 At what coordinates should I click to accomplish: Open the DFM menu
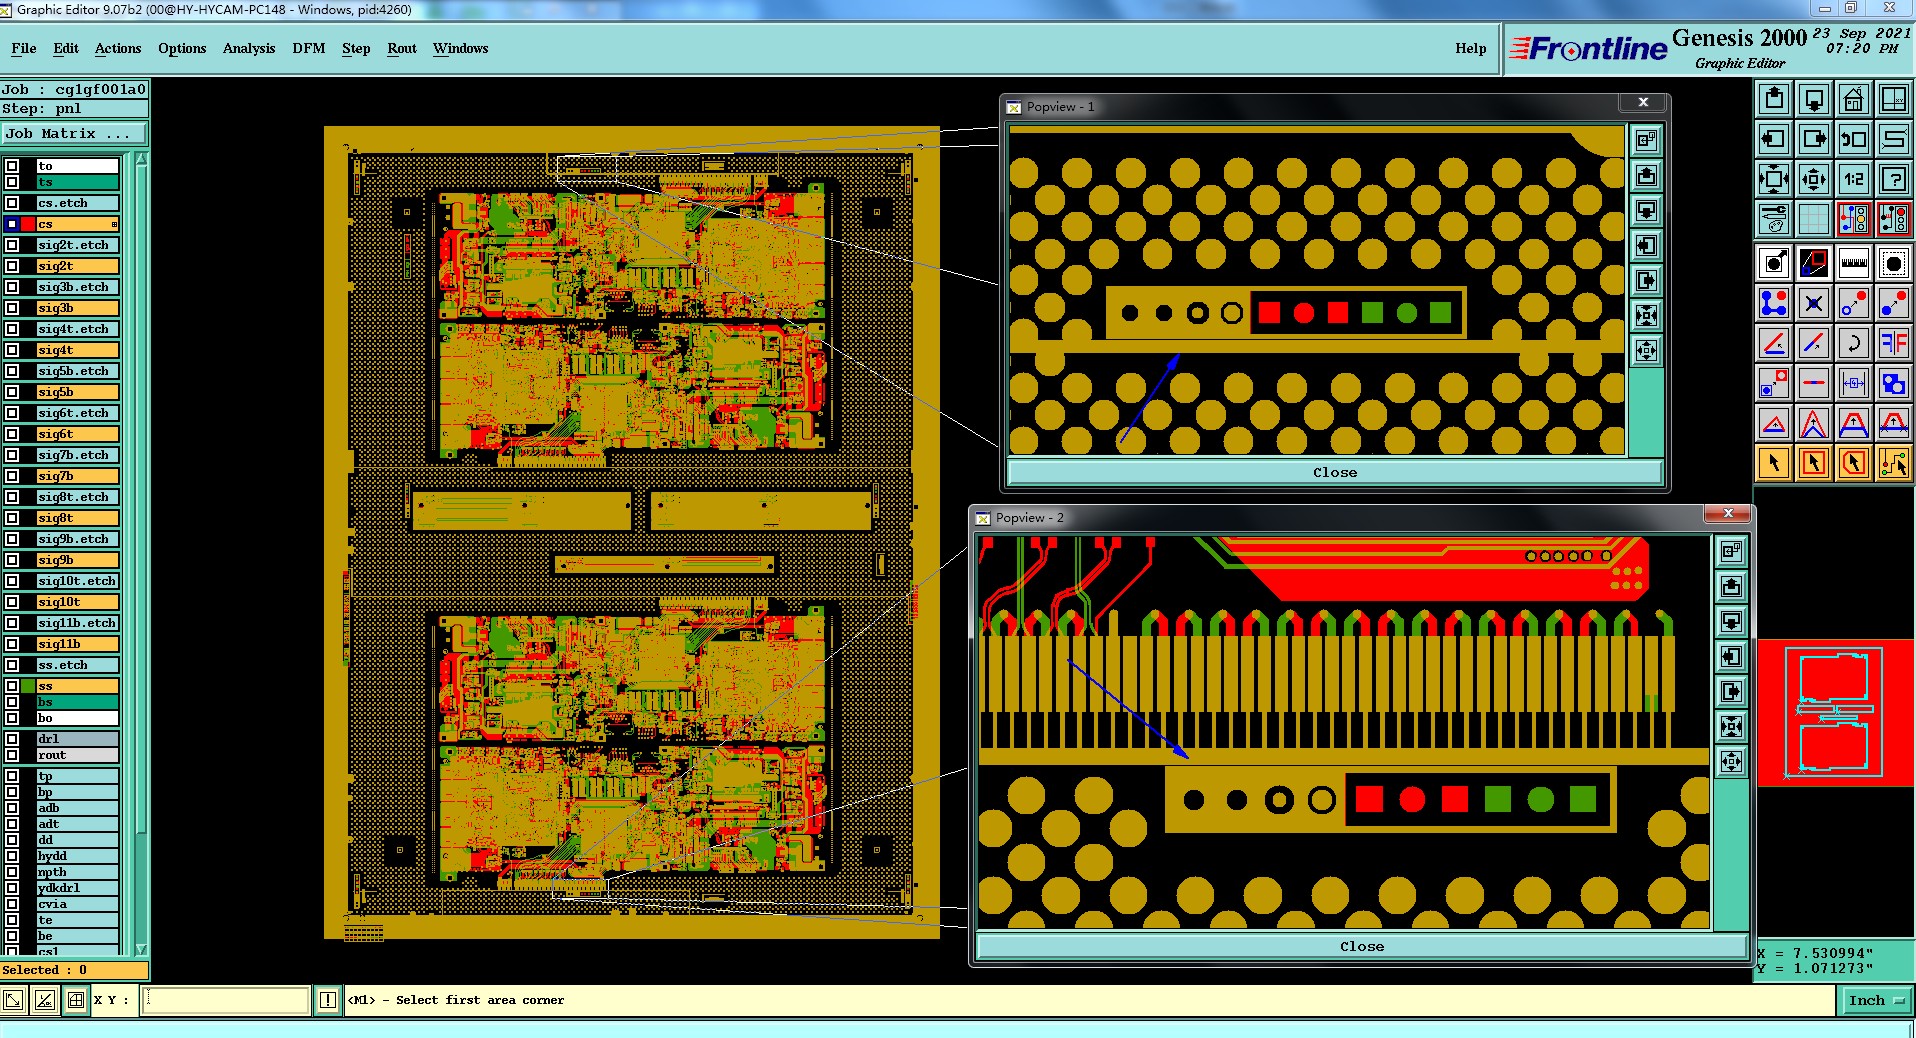coord(309,48)
